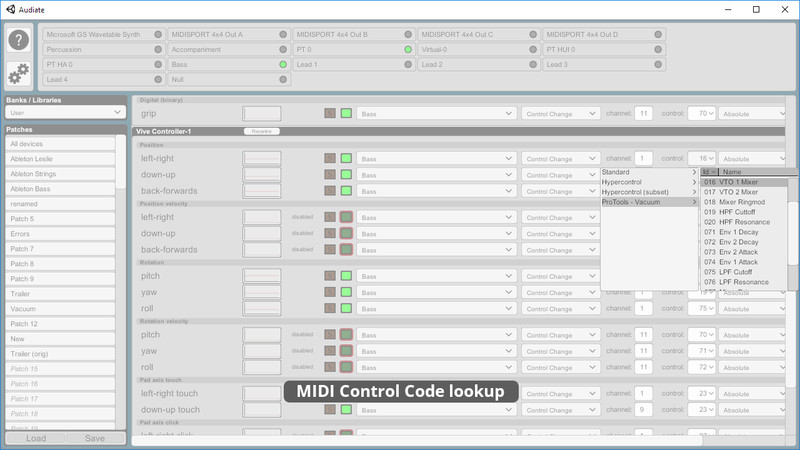Image resolution: width=800 pixels, height=450 pixels.
Task: Open the grip row Bass device dropdown
Action: pos(436,113)
